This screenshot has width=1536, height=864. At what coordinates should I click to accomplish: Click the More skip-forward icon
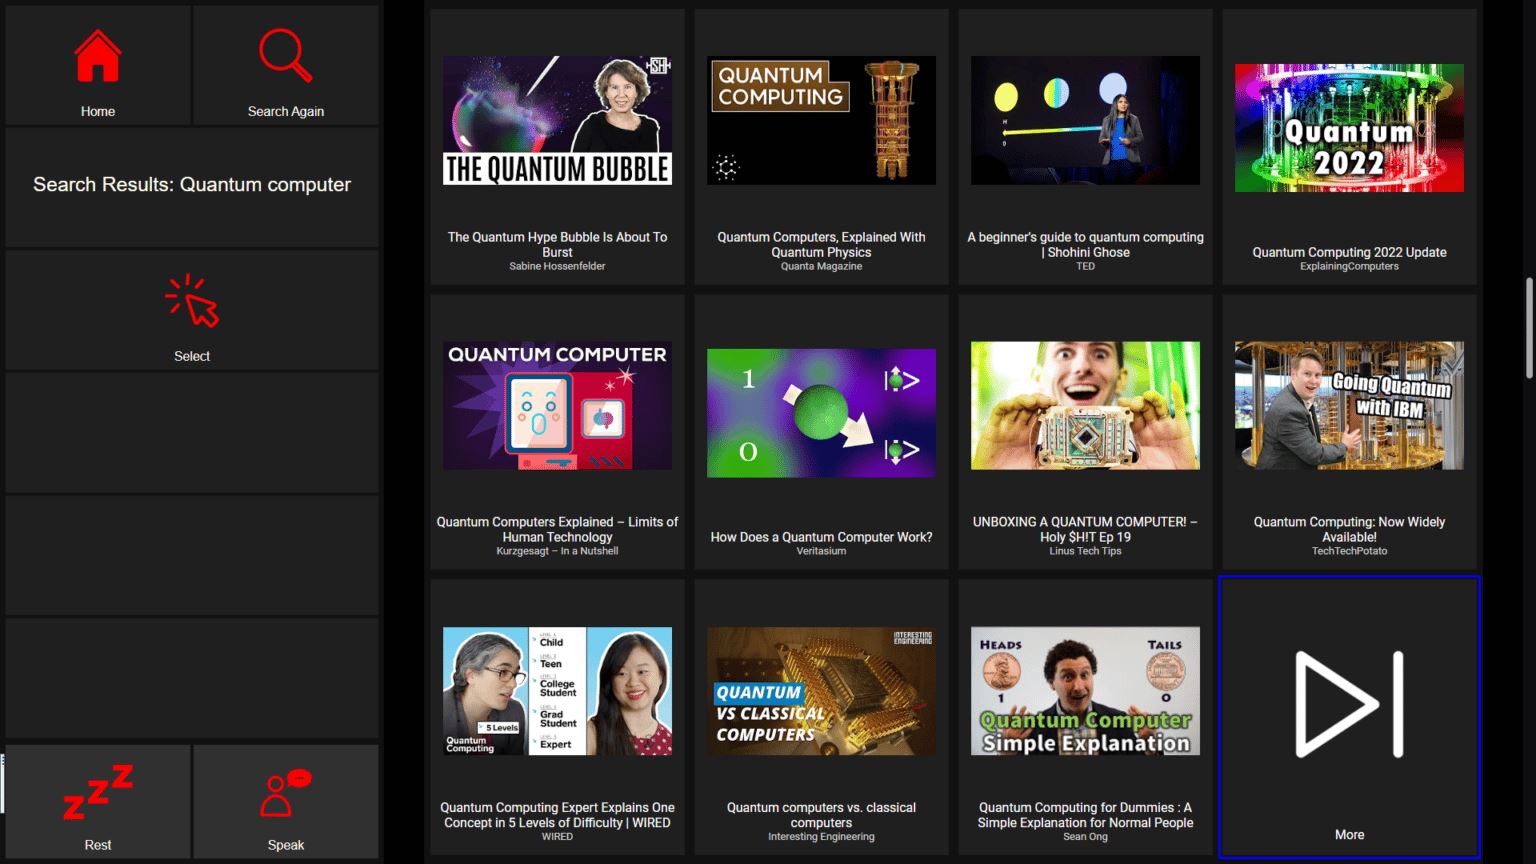(x=1349, y=704)
